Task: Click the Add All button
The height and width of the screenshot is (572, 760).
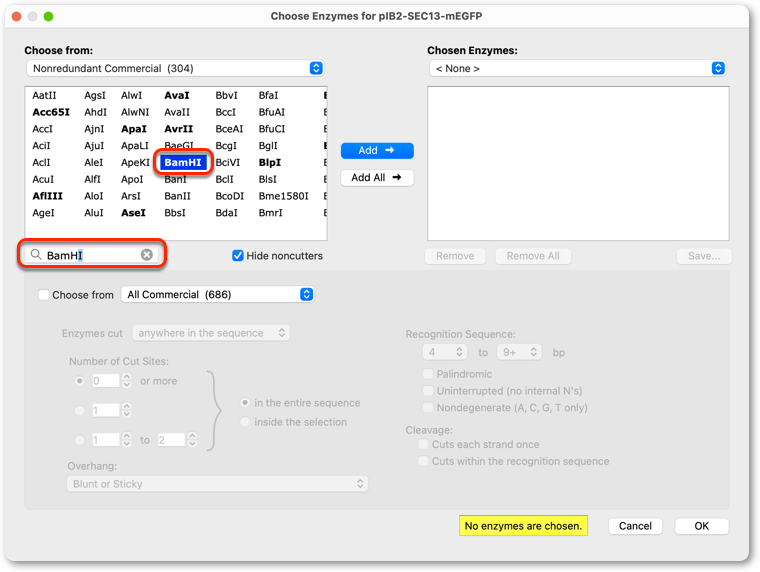Action: pos(377,177)
